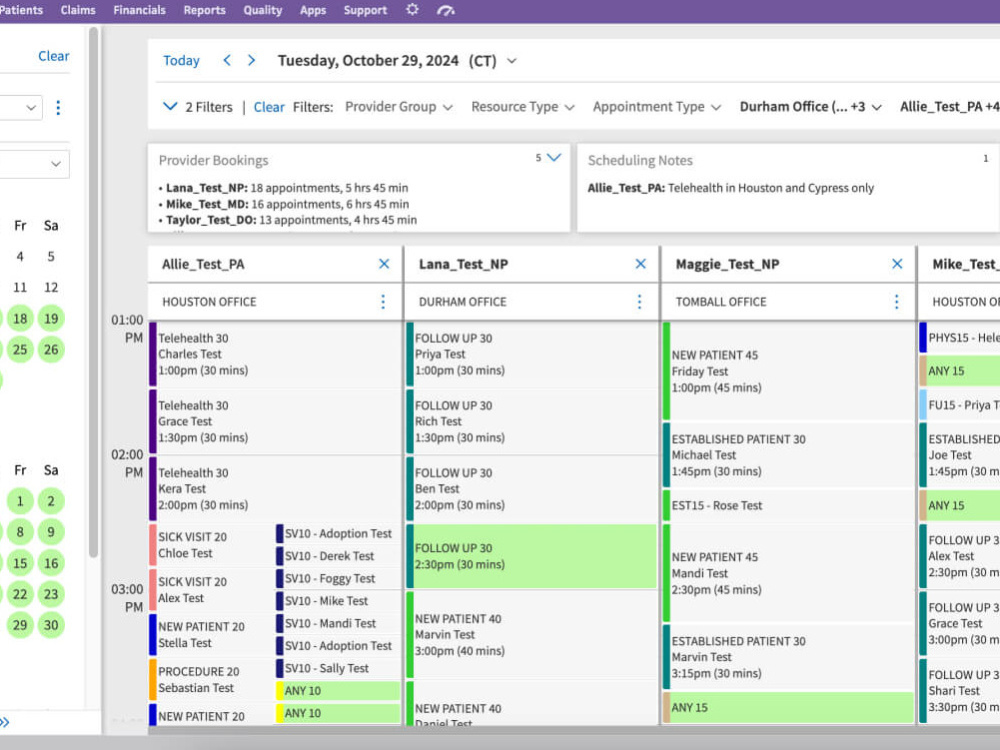This screenshot has width=1000, height=750.
Task: Open Tomball Office options menu (three dots)
Action: pyautogui.click(x=897, y=302)
